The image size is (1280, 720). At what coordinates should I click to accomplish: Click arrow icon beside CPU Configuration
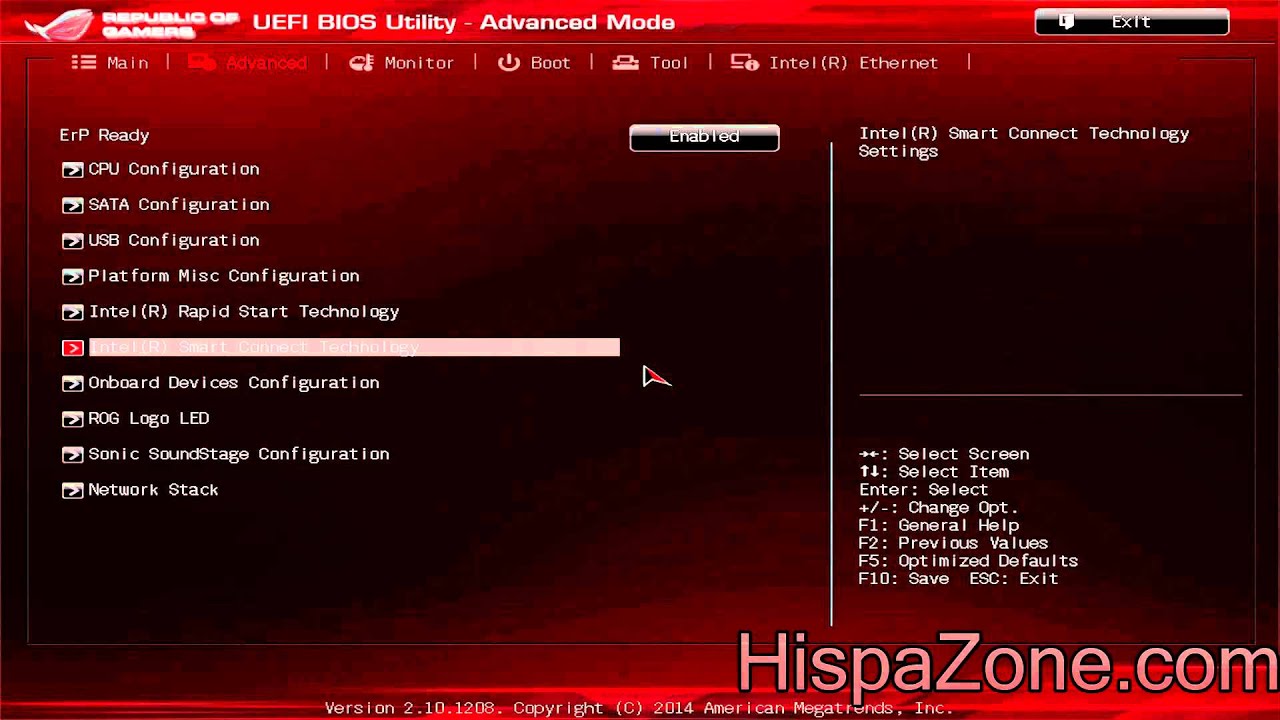click(x=72, y=170)
